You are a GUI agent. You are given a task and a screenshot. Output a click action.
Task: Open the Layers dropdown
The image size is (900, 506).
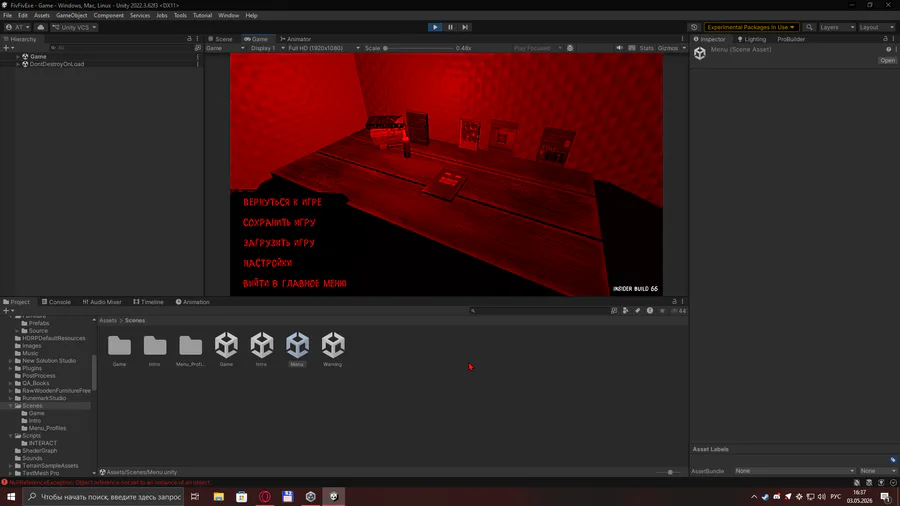click(x=837, y=27)
